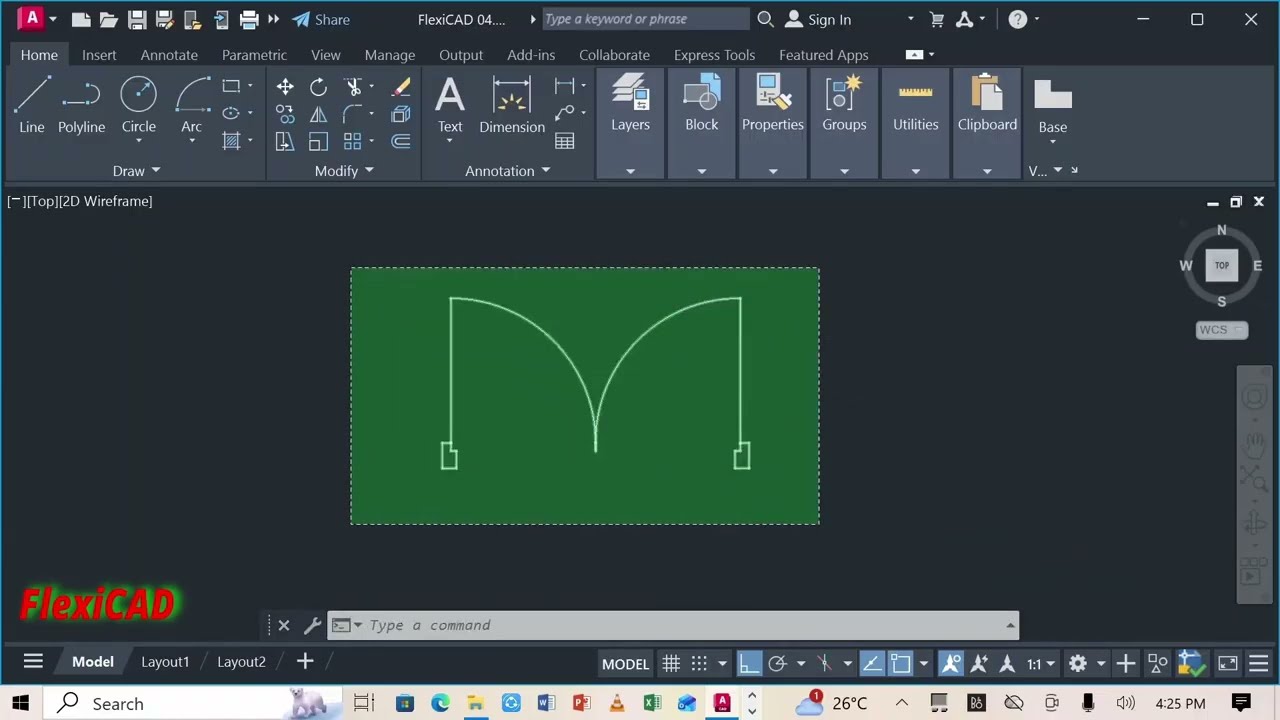Activate the Rotate tool

318,87
